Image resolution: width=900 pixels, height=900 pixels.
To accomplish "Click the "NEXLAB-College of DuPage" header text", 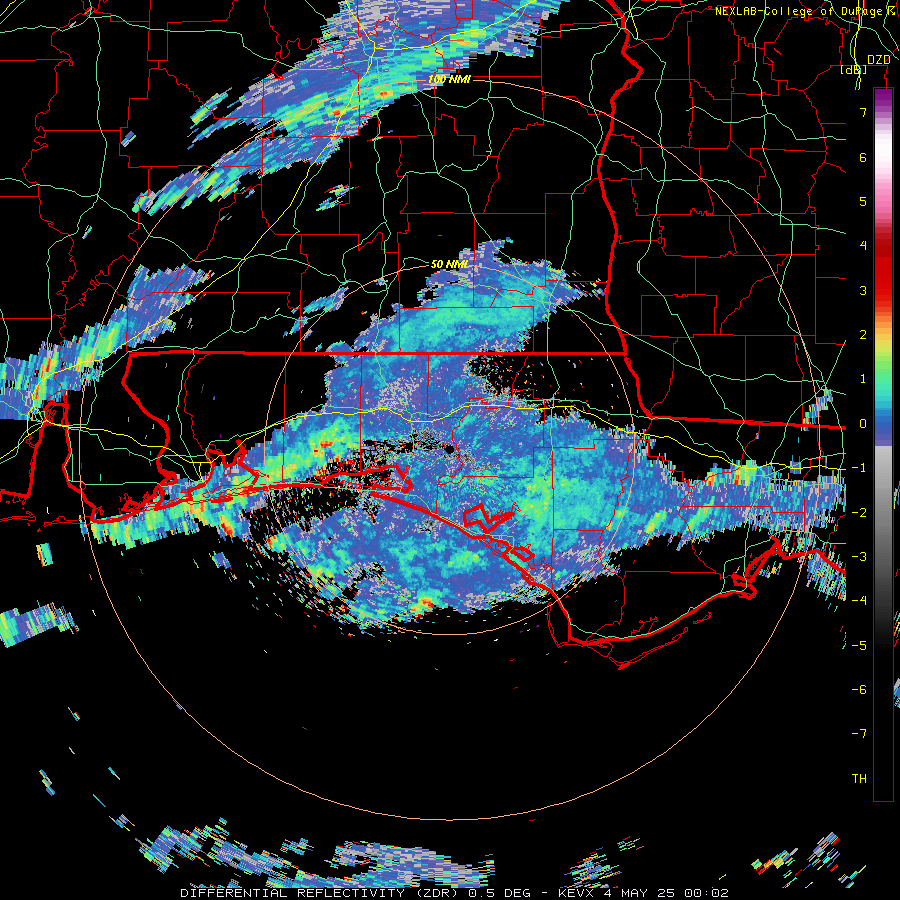I will point(798,11).
